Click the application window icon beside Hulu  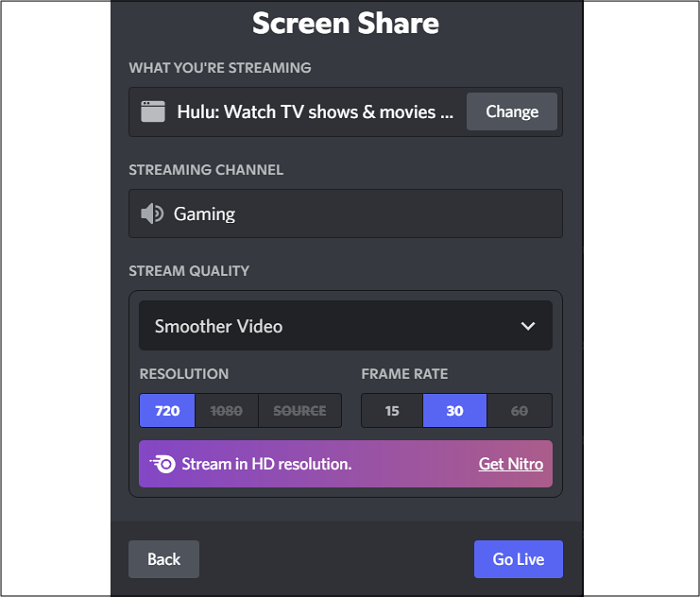153,112
